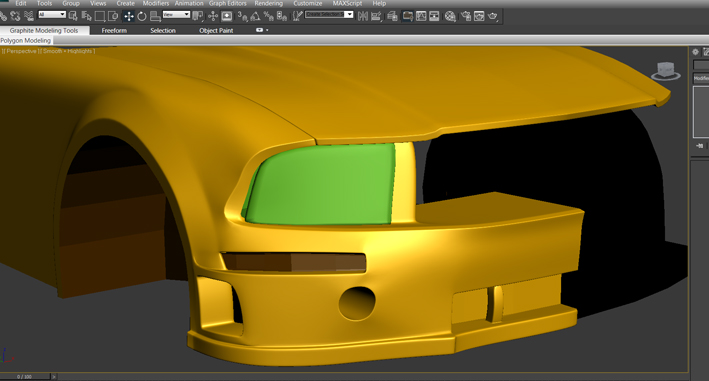Toggle 3D Snaps on or off

tap(242, 16)
